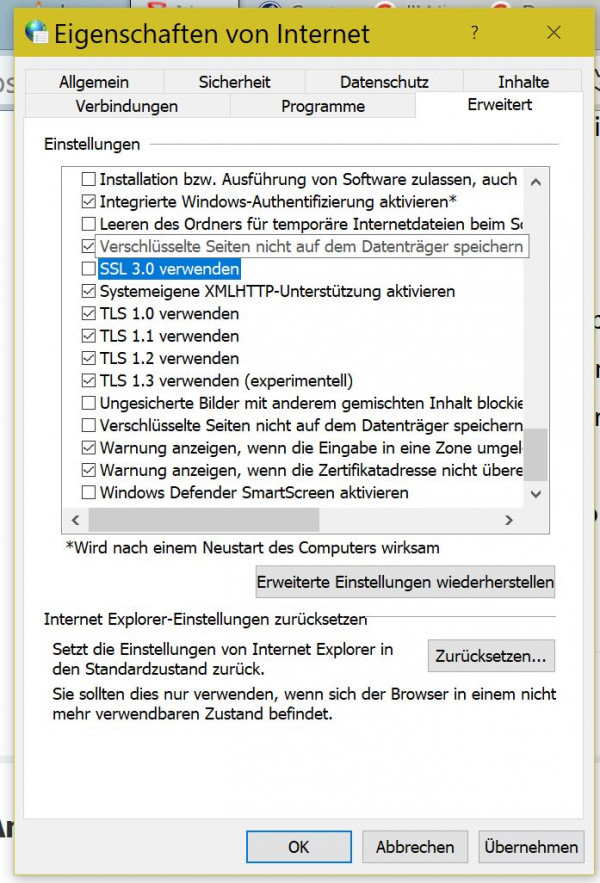The image size is (600, 883).
Task: Check Verschlüsselte Seiten nicht speichern below TLS 1.3
Action: [x=88, y=425]
